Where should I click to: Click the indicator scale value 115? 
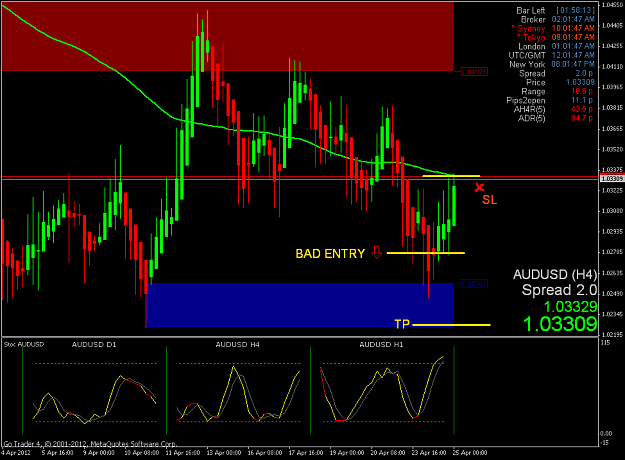tap(605, 343)
